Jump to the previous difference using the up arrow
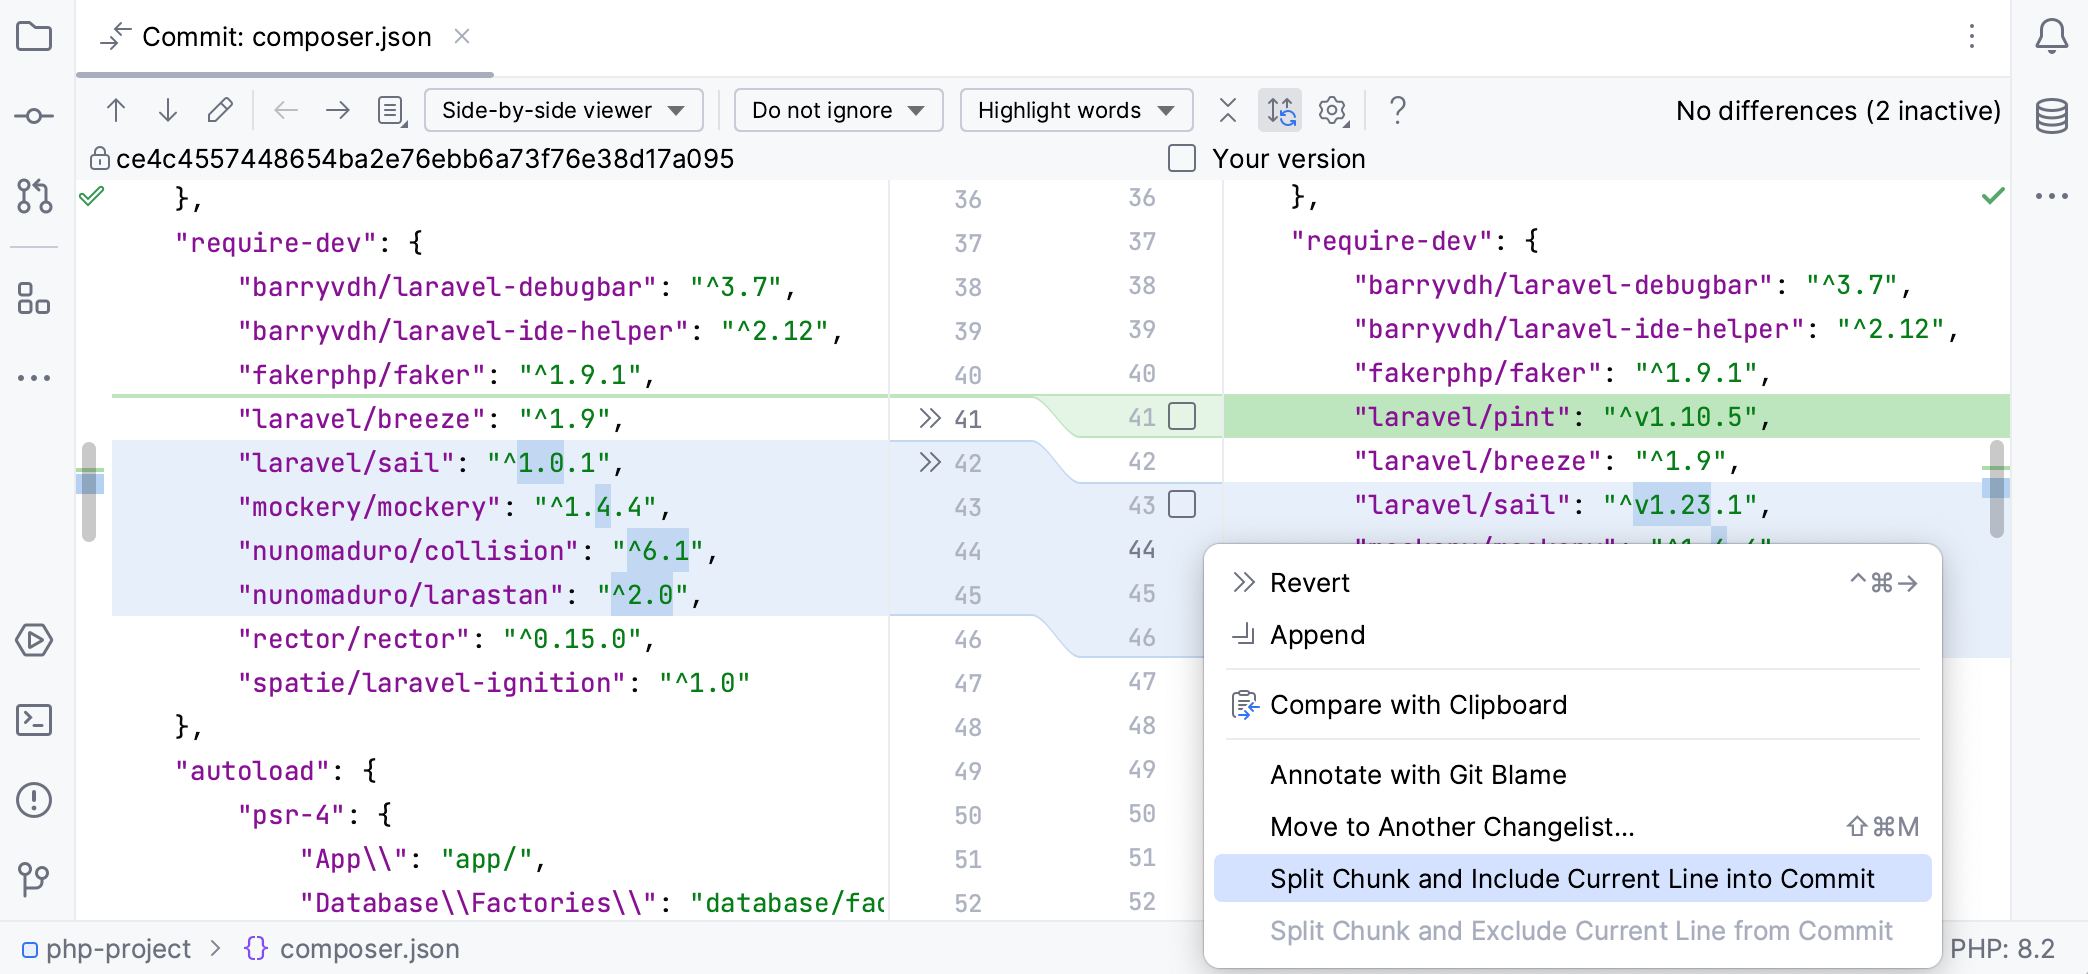 tap(116, 110)
